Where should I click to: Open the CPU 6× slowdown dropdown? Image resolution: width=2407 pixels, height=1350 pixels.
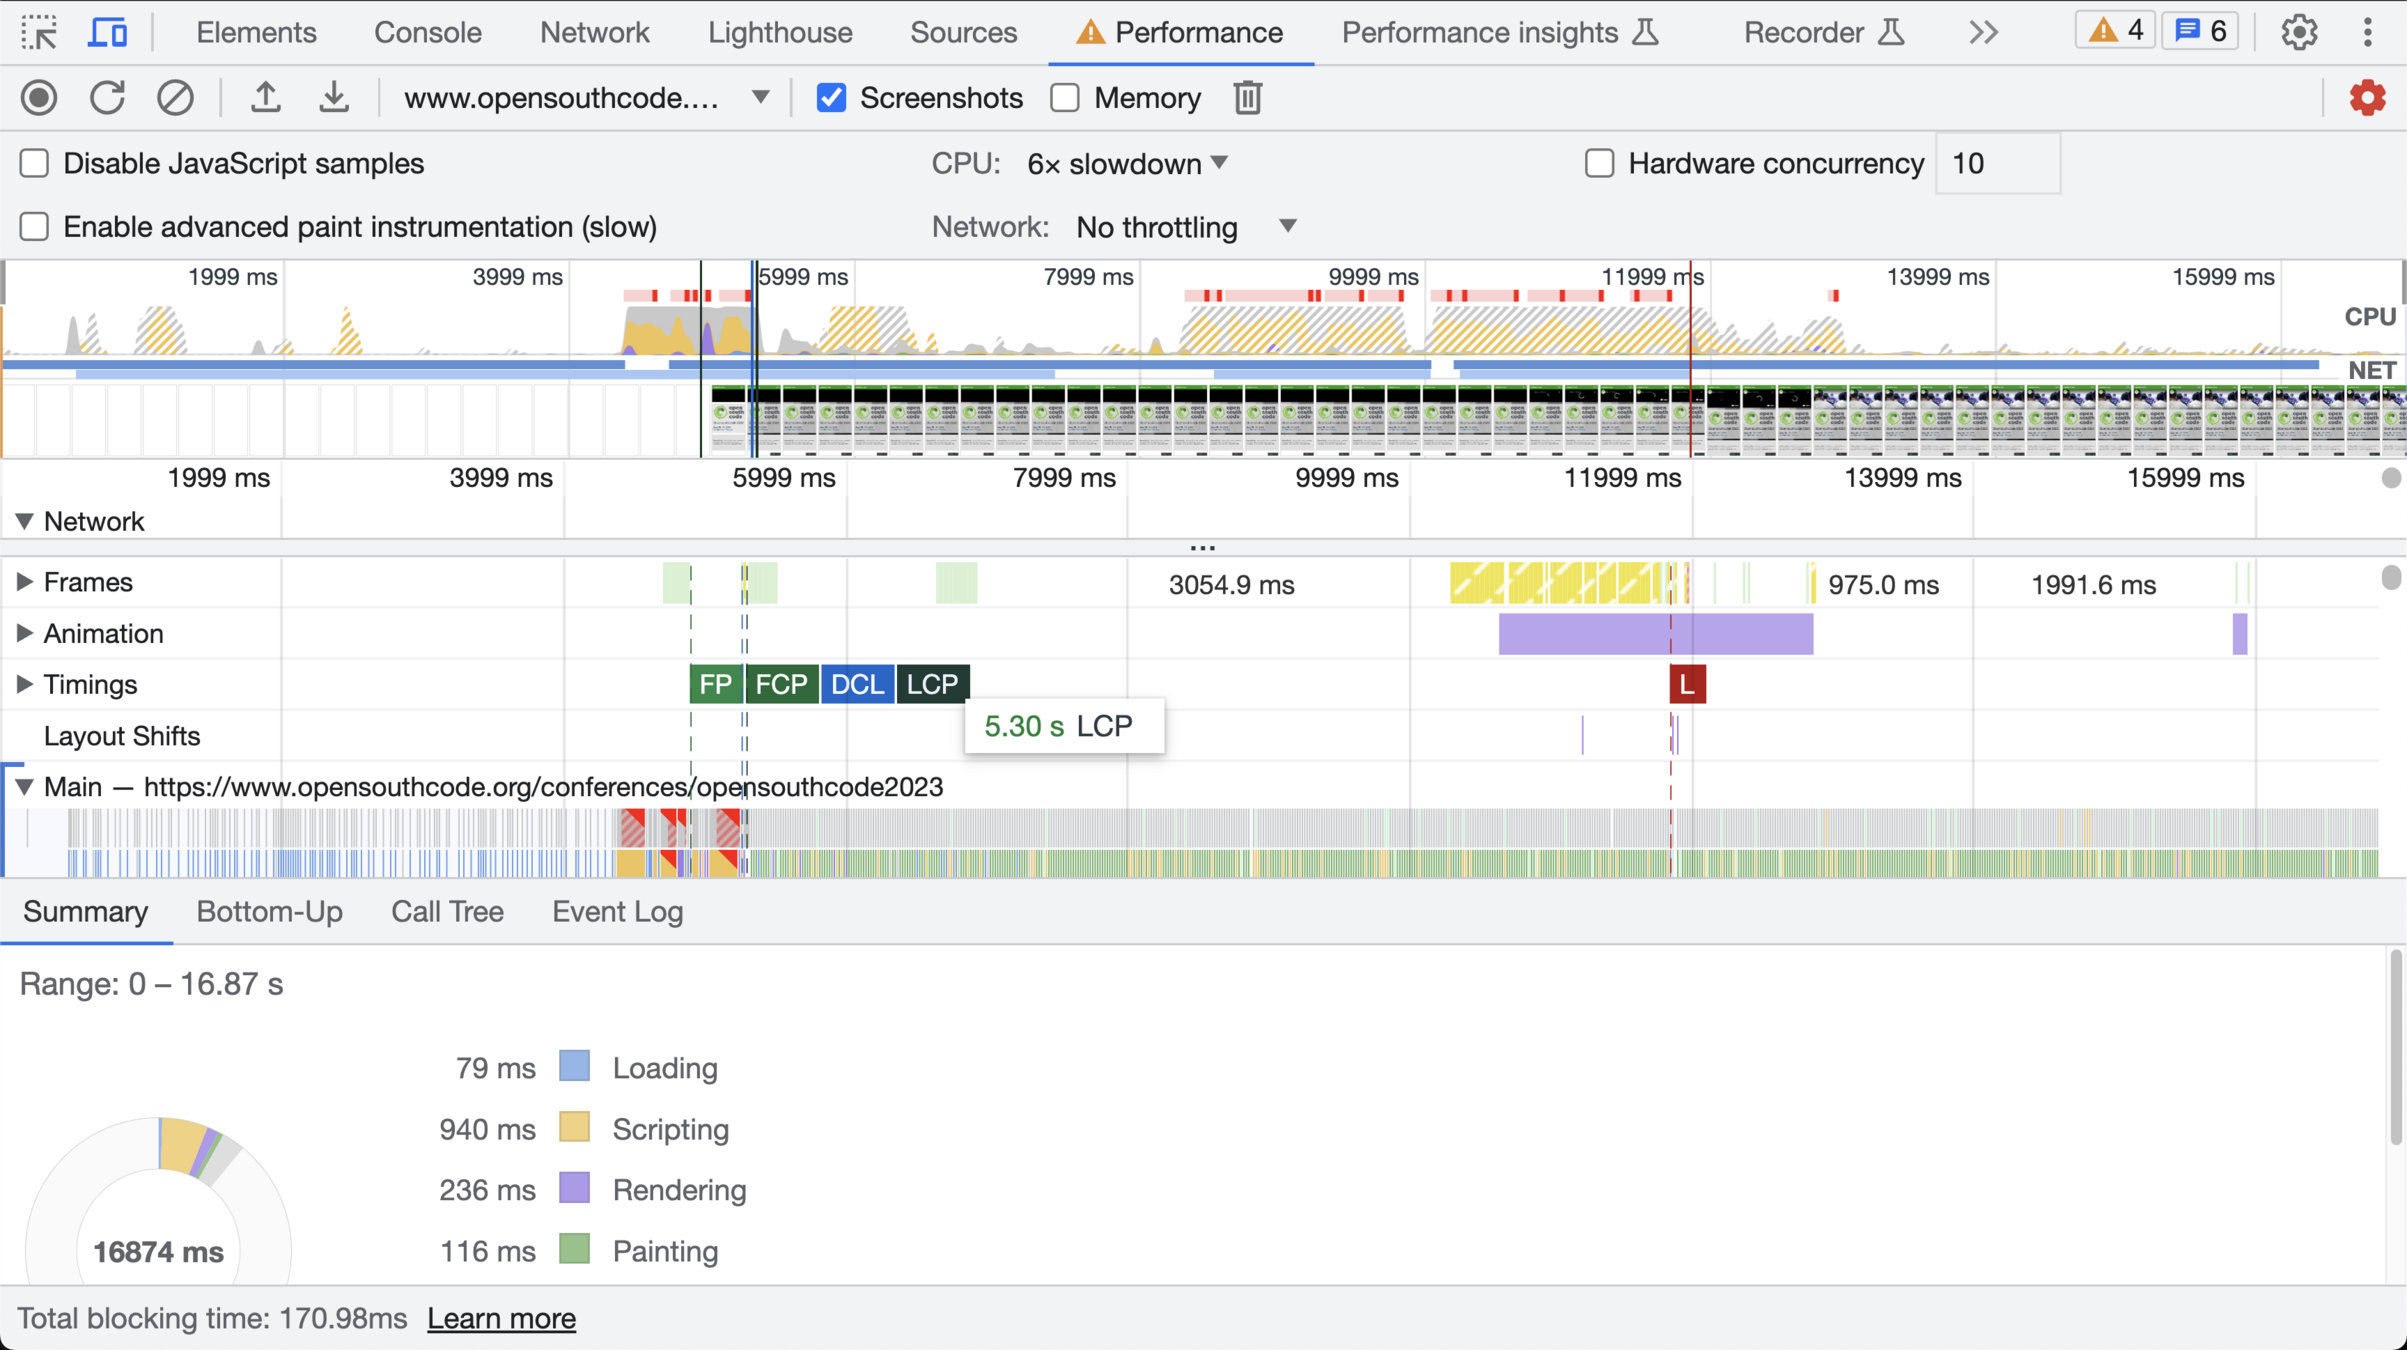(1127, 163)
